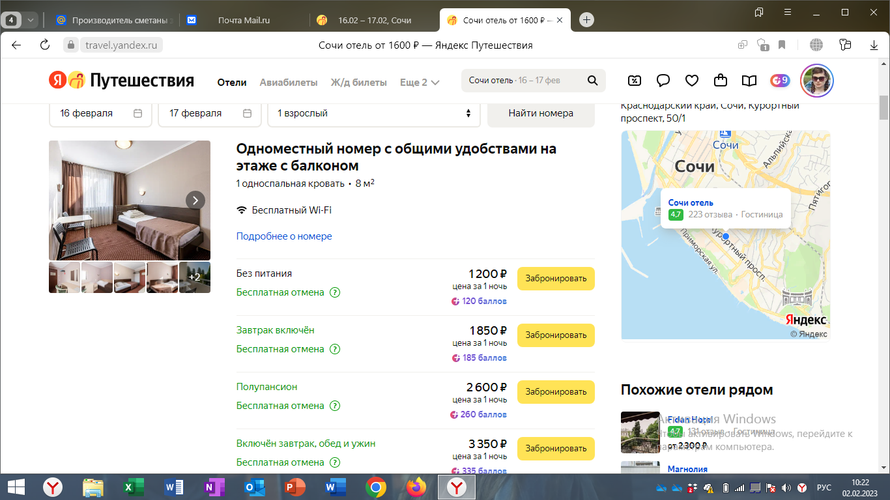
Task: Close the Сочи отель browser tab
Action: click(x=560, y=20)
